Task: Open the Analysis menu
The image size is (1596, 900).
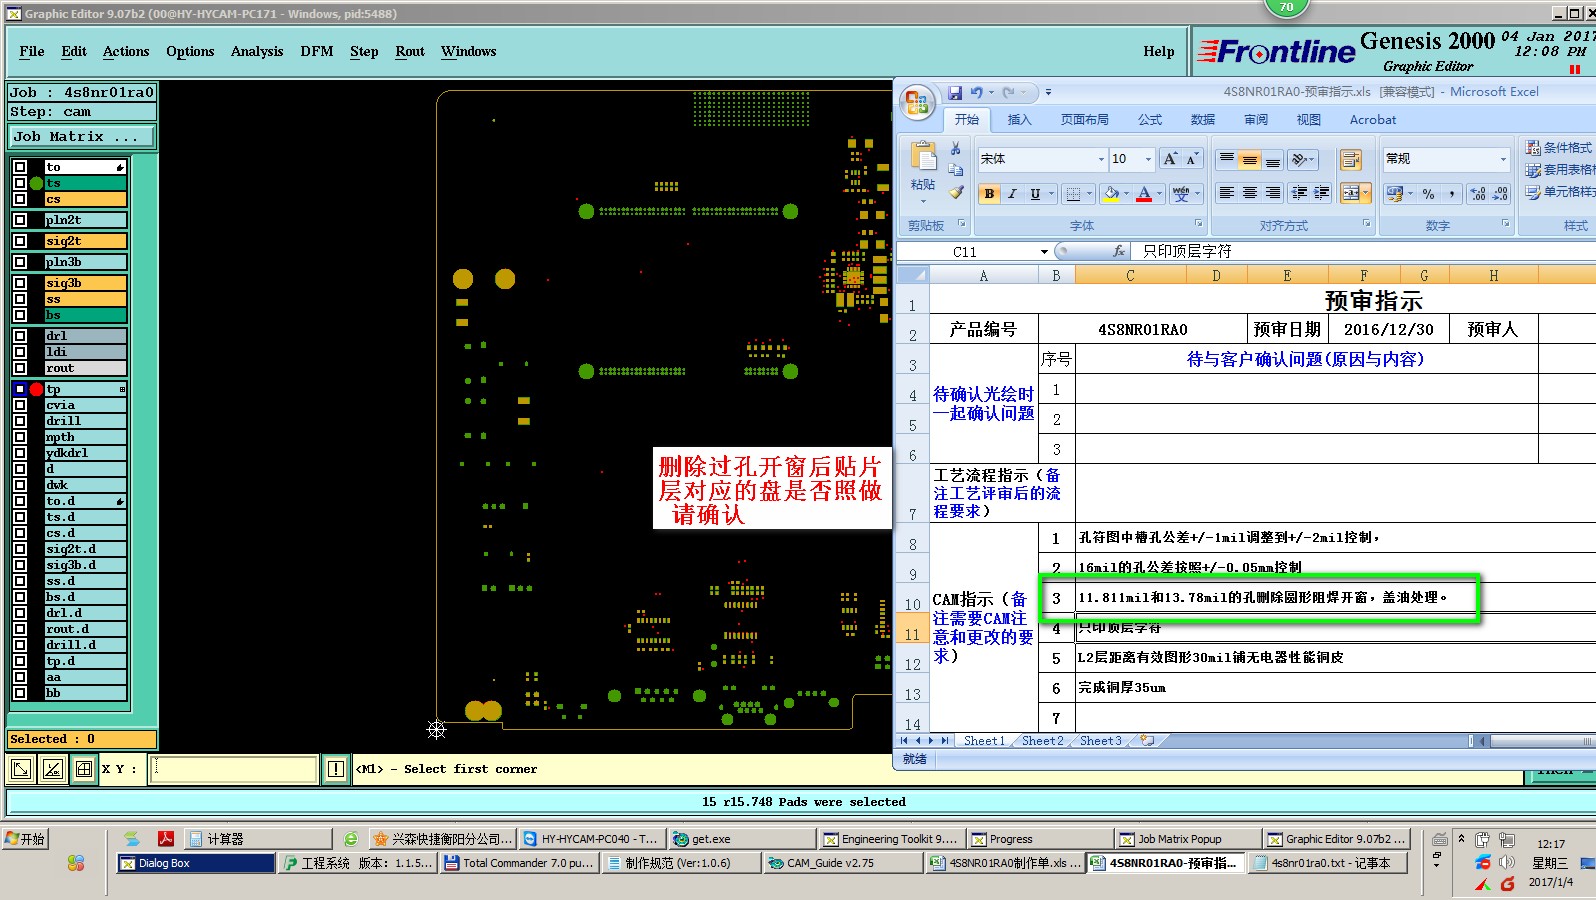Action: [257, 51]
